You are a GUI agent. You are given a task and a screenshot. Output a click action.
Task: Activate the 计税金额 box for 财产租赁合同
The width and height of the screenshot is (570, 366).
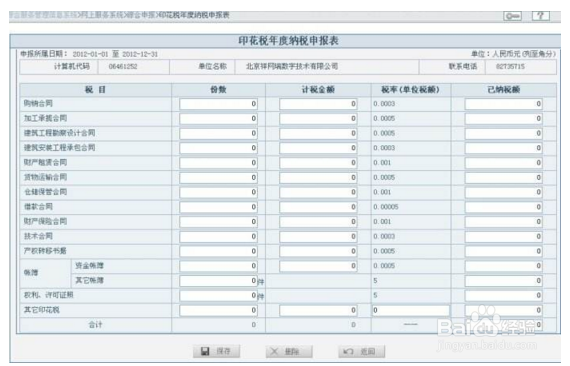click(318, 163)
